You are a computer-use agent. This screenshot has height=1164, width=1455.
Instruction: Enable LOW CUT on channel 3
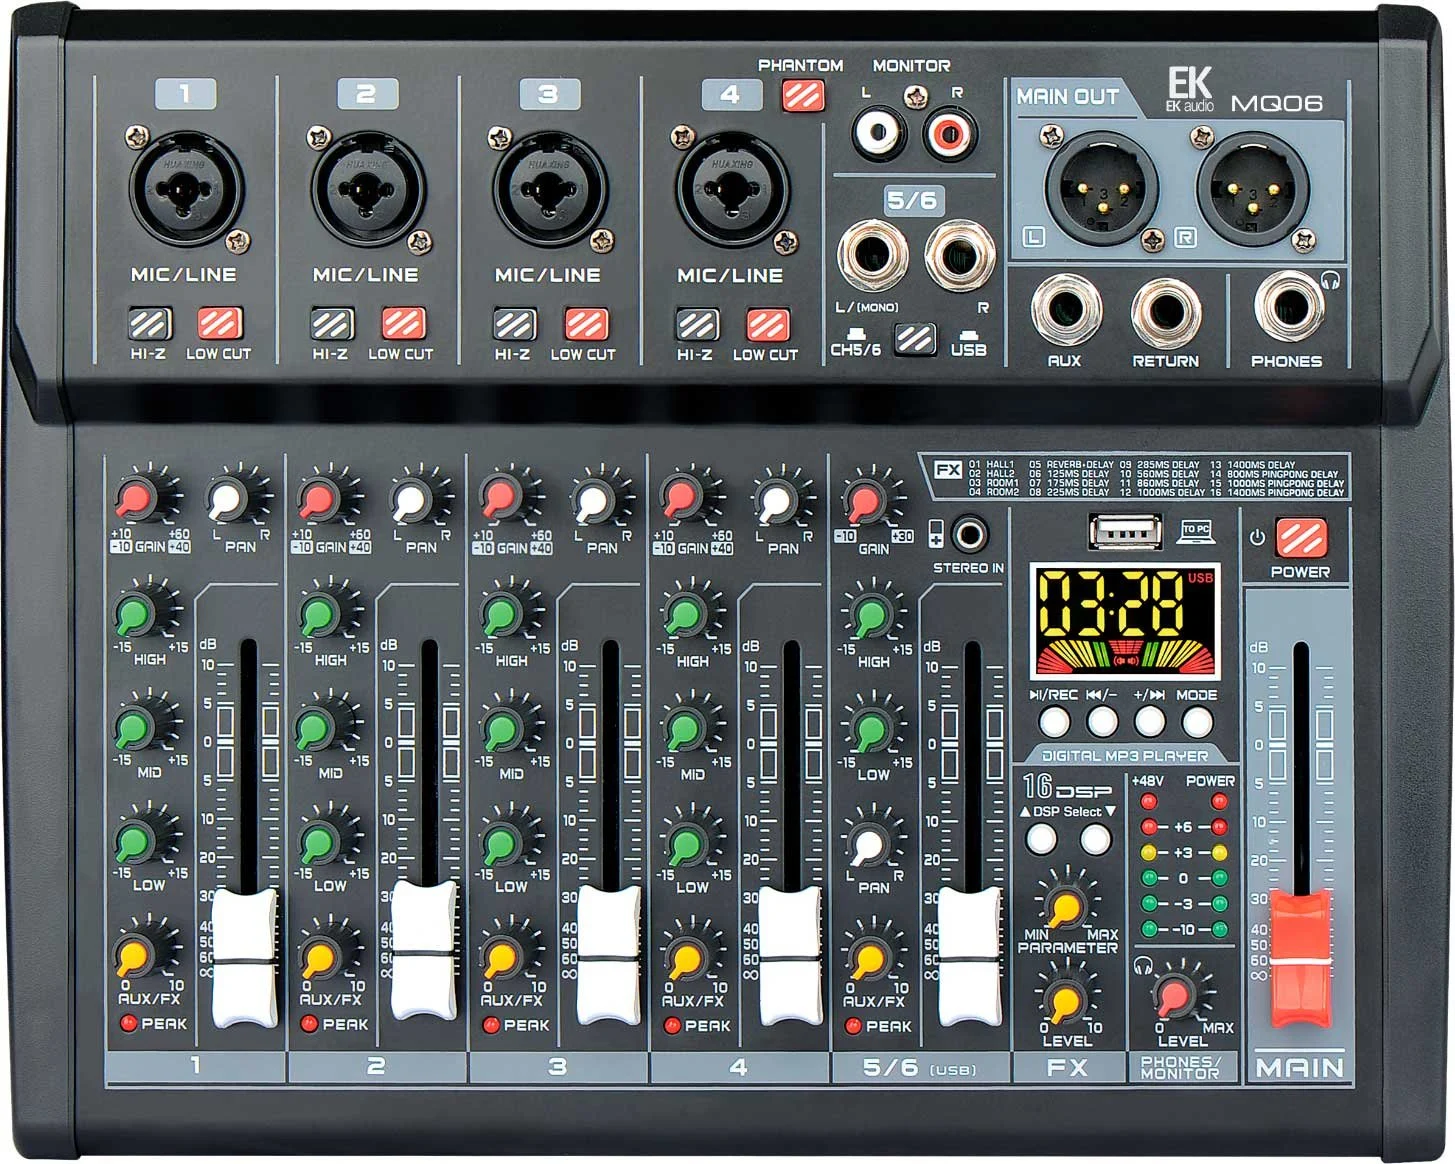586,324
